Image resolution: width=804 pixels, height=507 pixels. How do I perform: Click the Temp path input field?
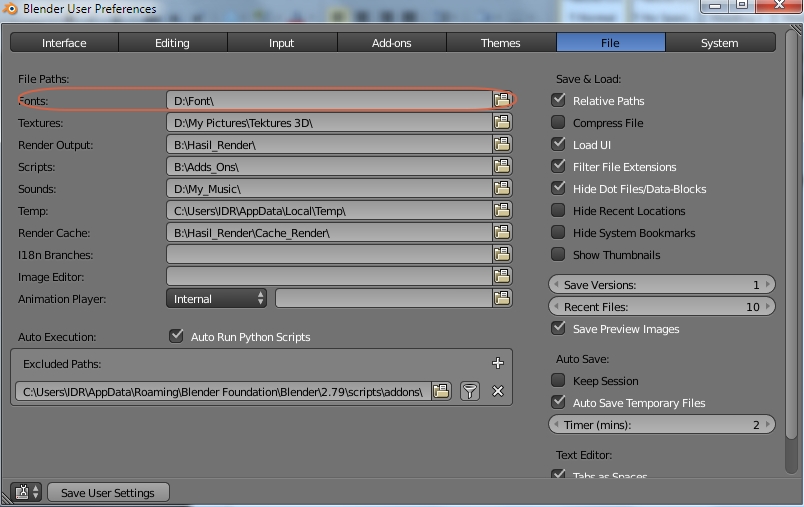tap(329, 210)
